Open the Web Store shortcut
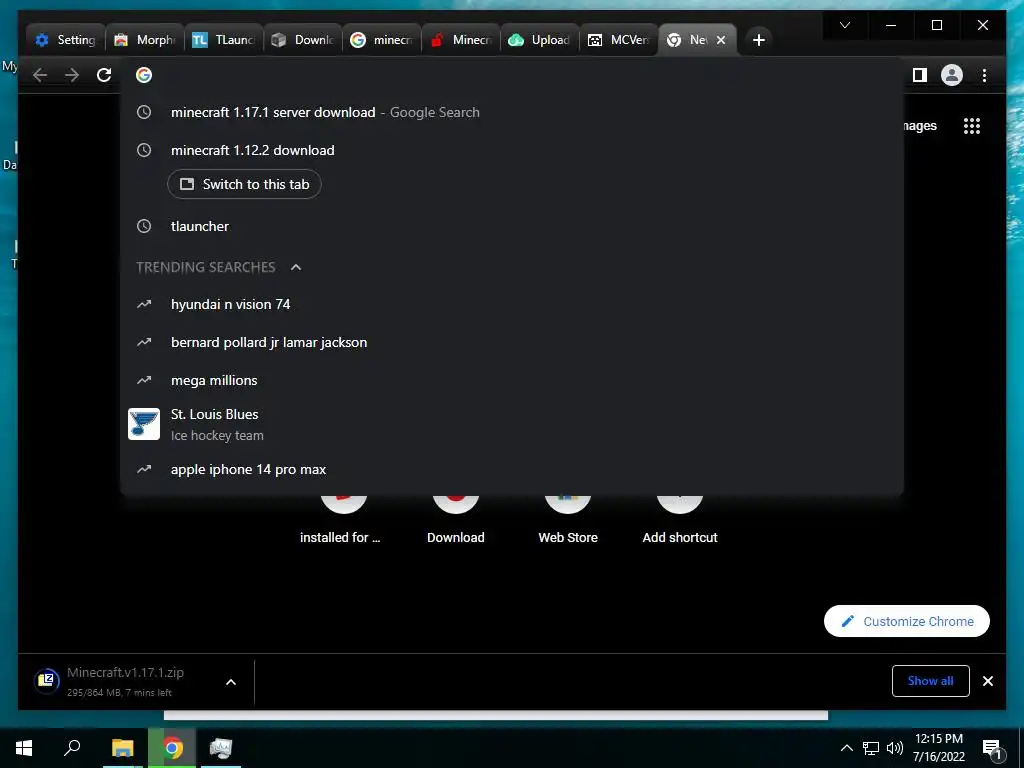The height and width of the screenshot is (768, 1024). (x=568, y=519)
